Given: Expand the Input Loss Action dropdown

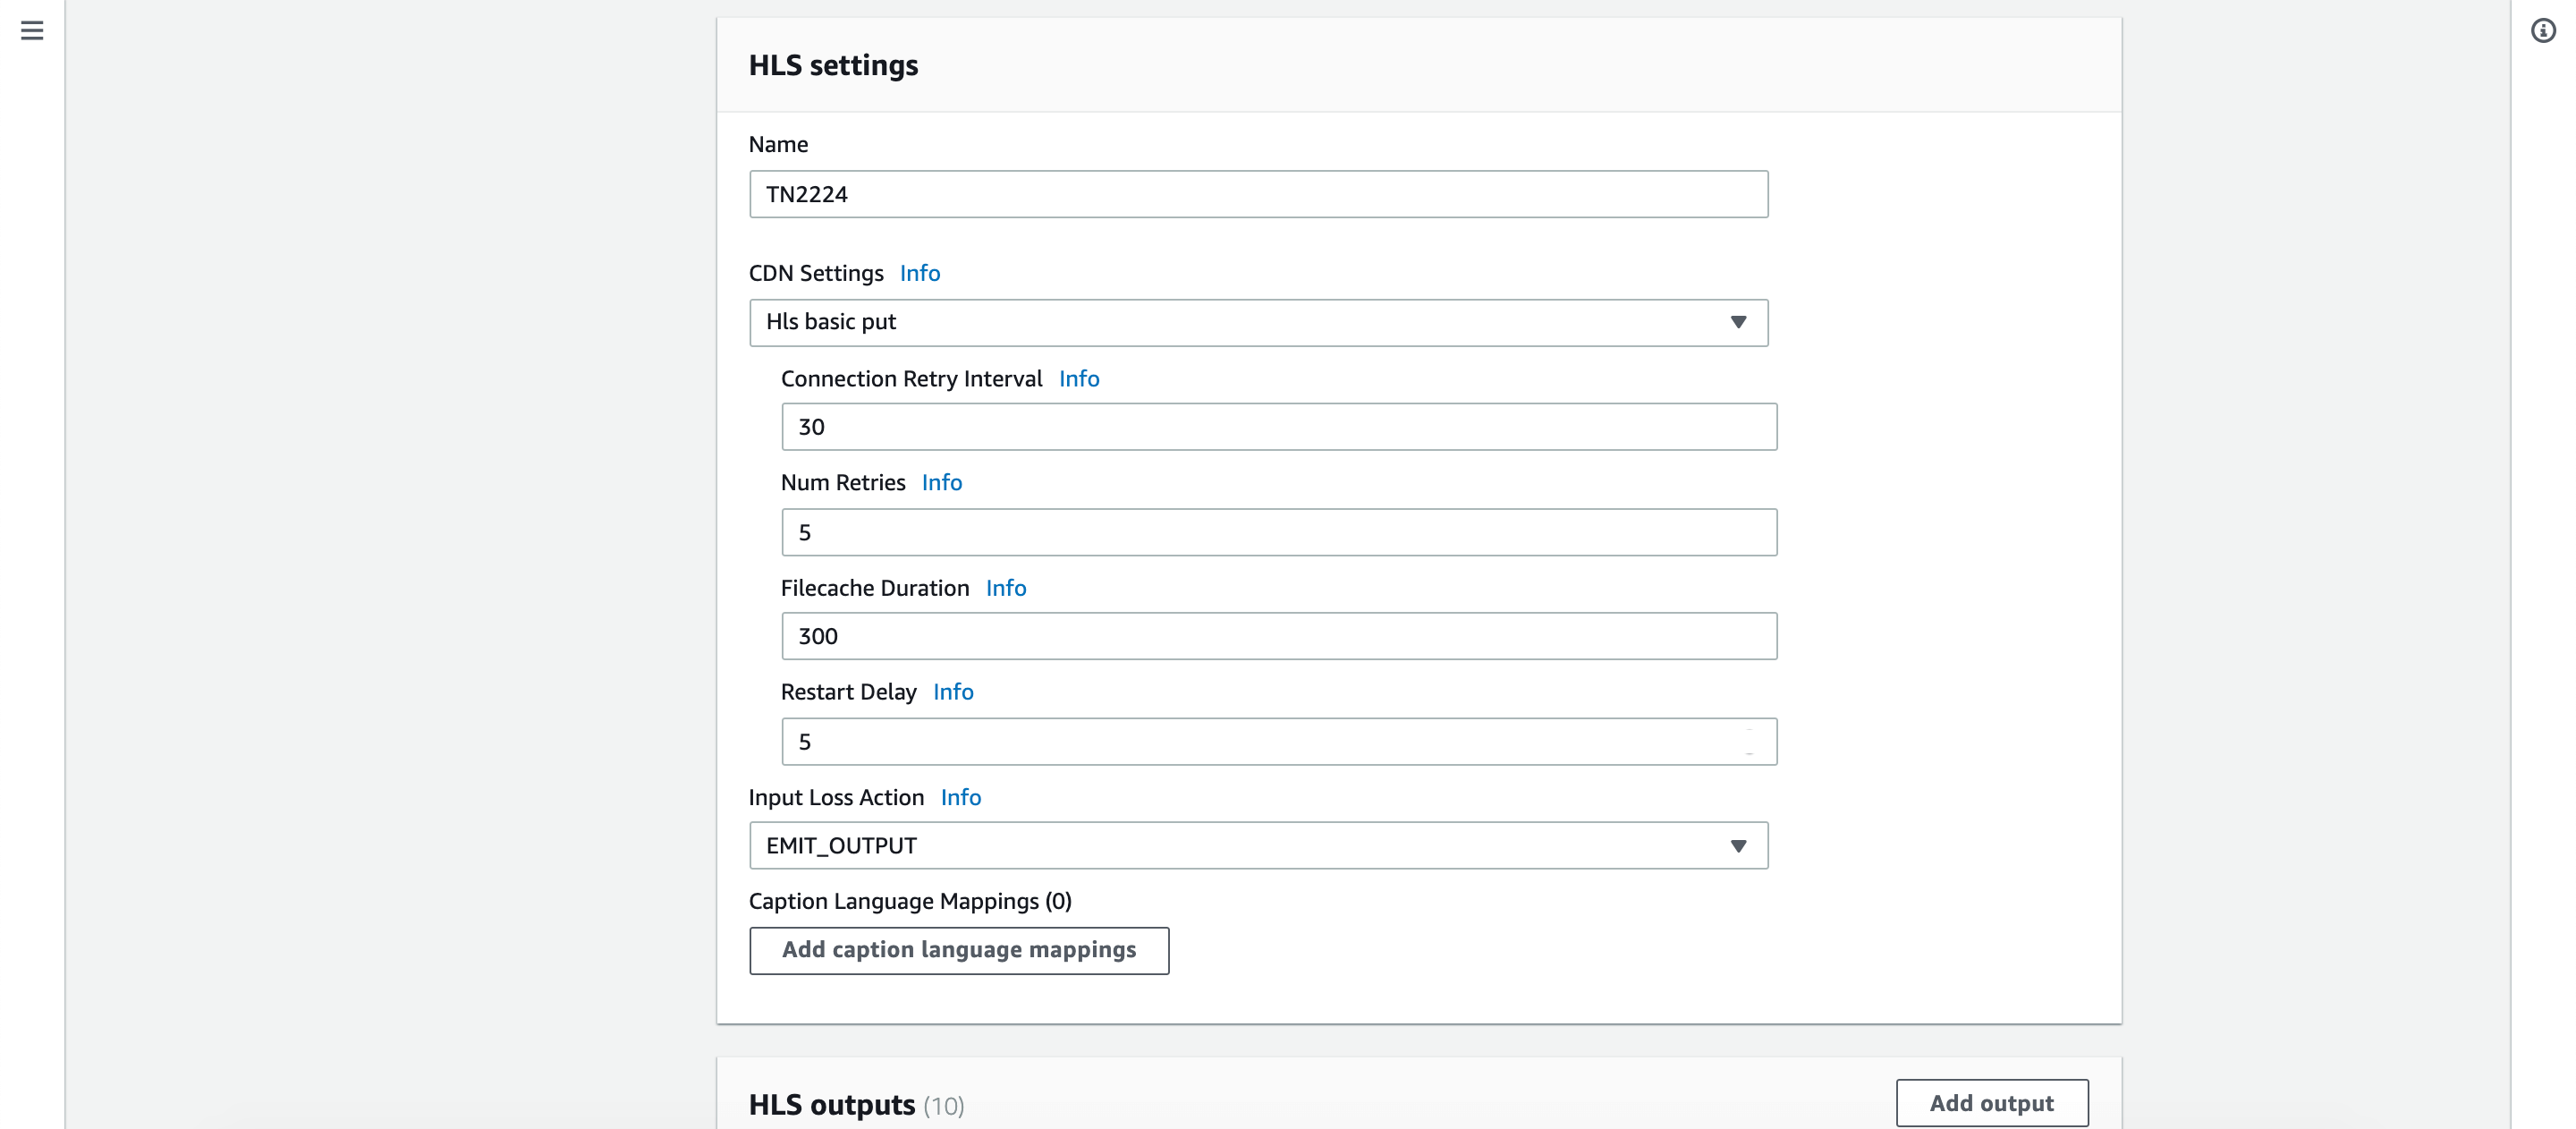Looking at the screenshot, I should click(1258, 846).
